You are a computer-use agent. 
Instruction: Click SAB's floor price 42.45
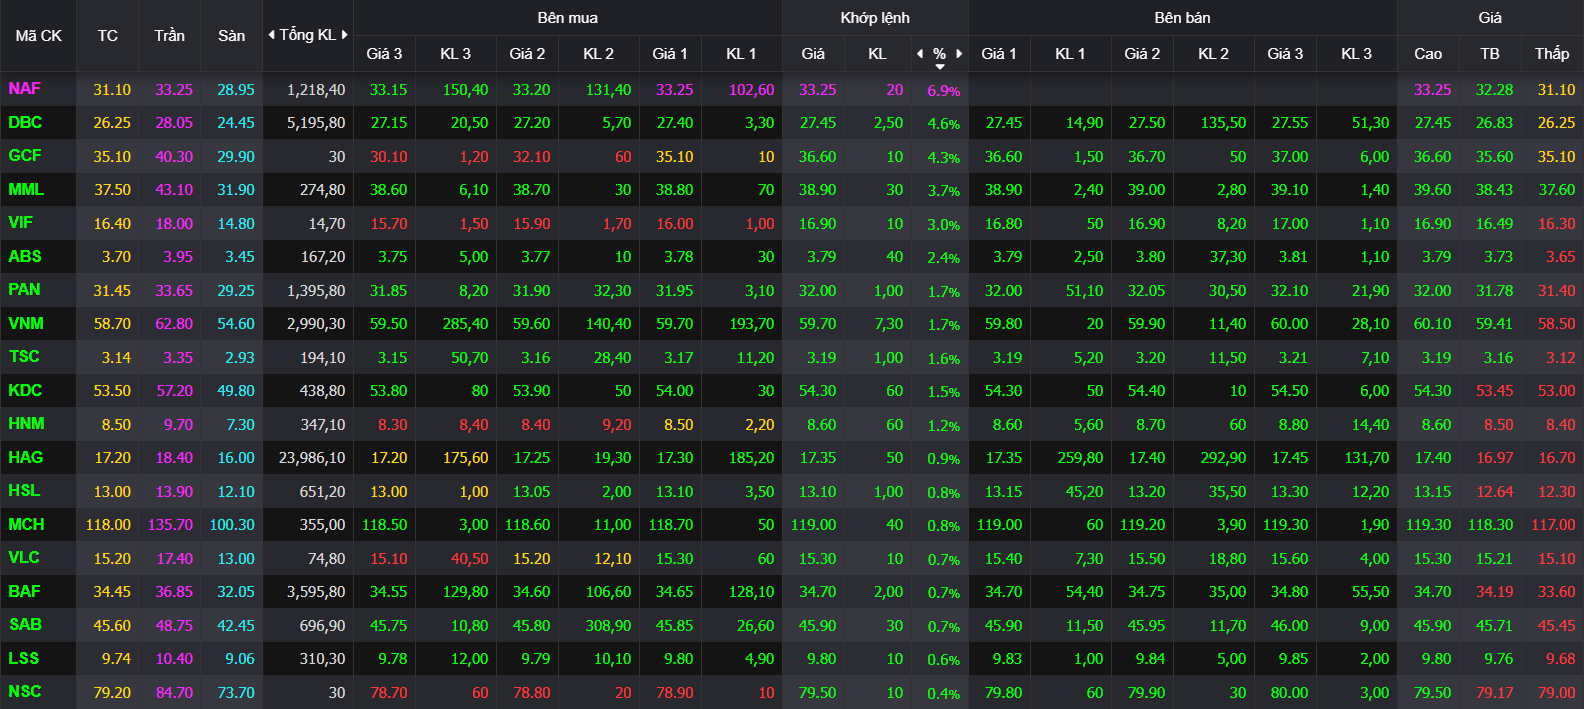(236, 626)
